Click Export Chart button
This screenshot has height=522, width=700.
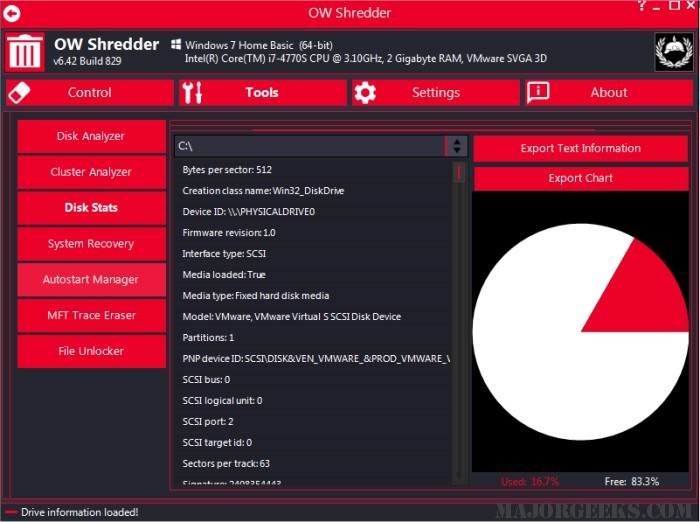point(580,178)
